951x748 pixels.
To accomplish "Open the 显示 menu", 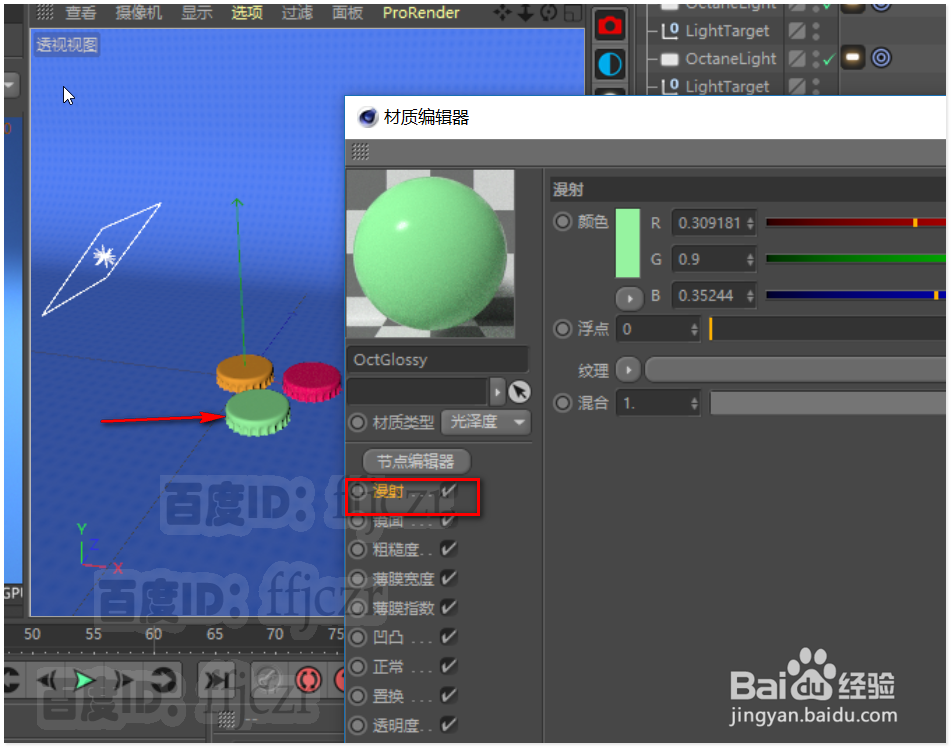I will click(x=197, y=13).
